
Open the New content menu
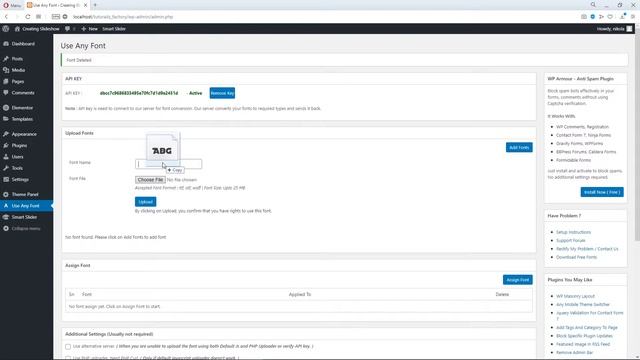[89, 29]
